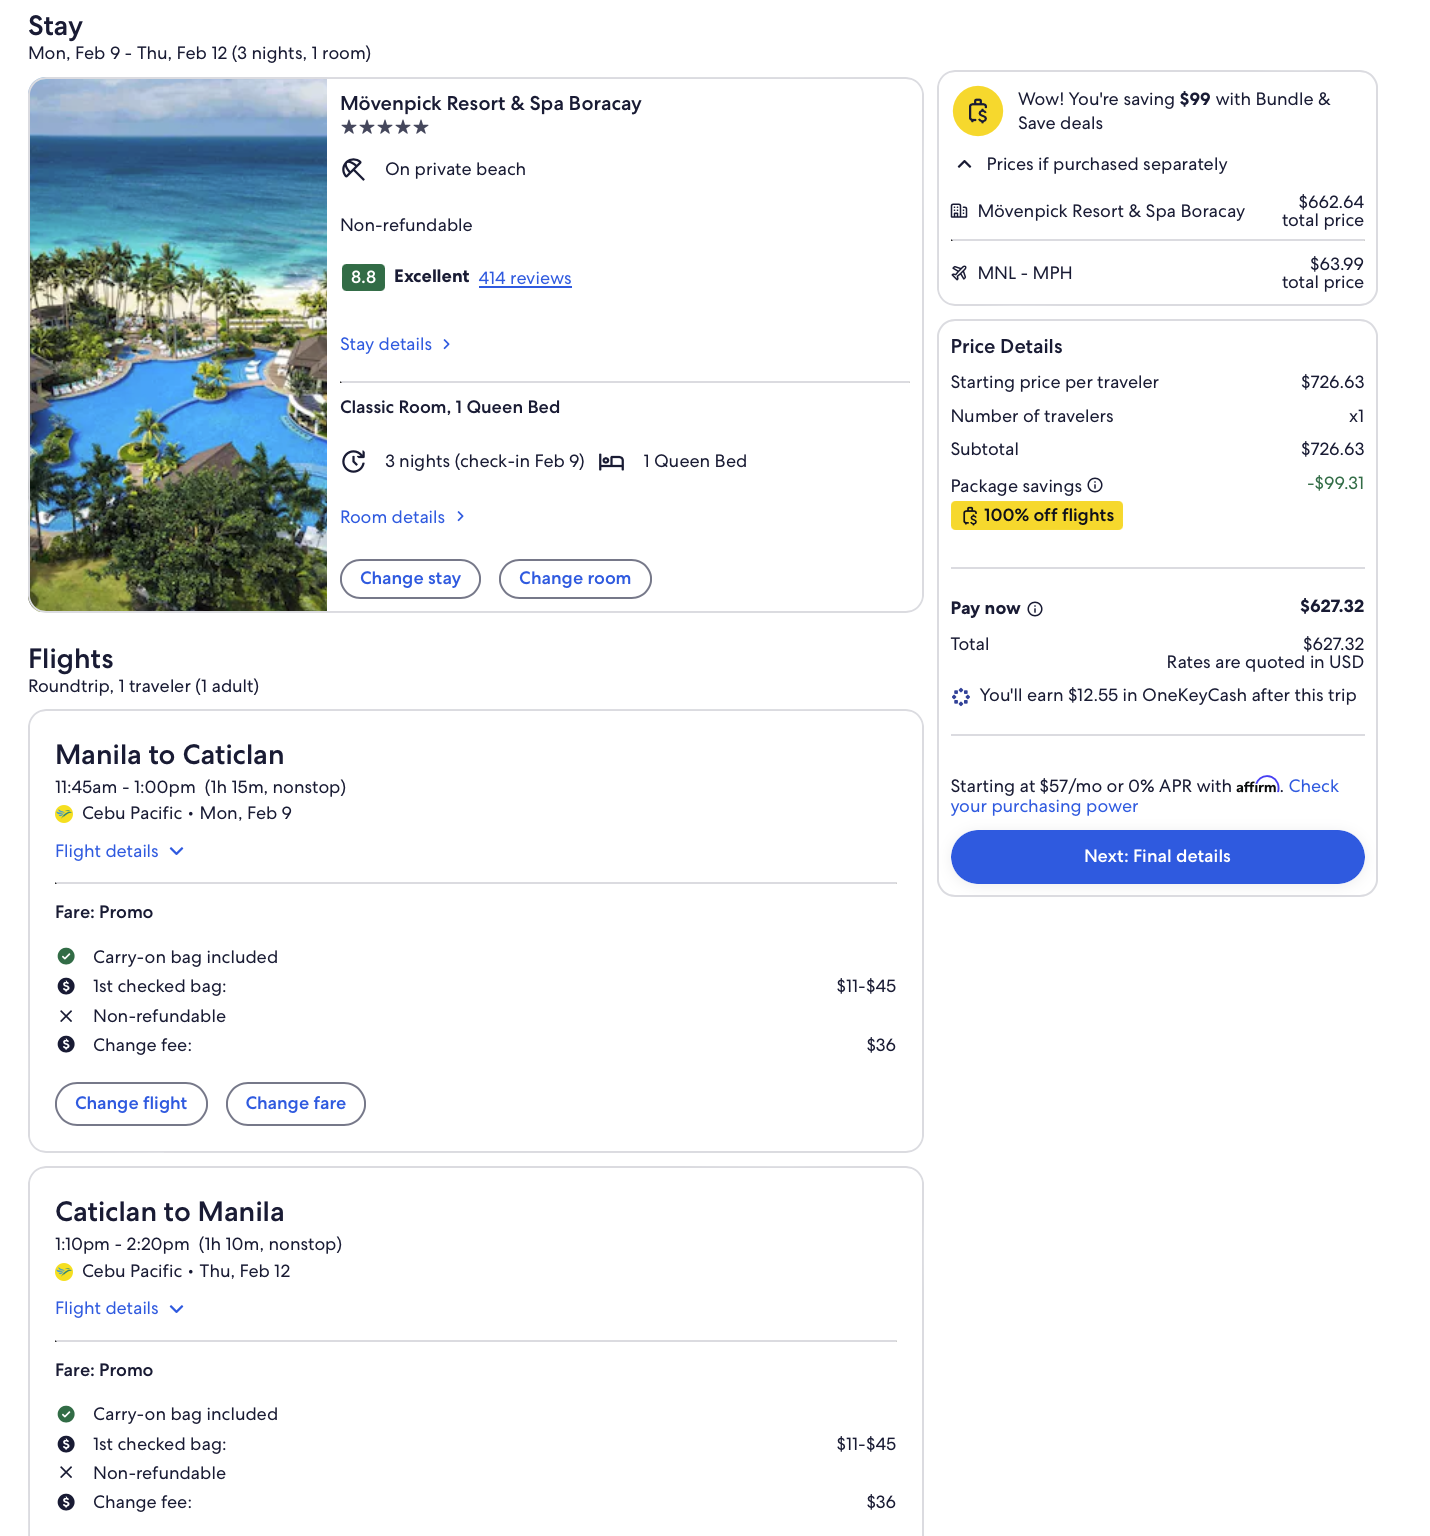
Task: Expand Flight details for Caticlan to Manila
Action: click(x=120, y=1308)
